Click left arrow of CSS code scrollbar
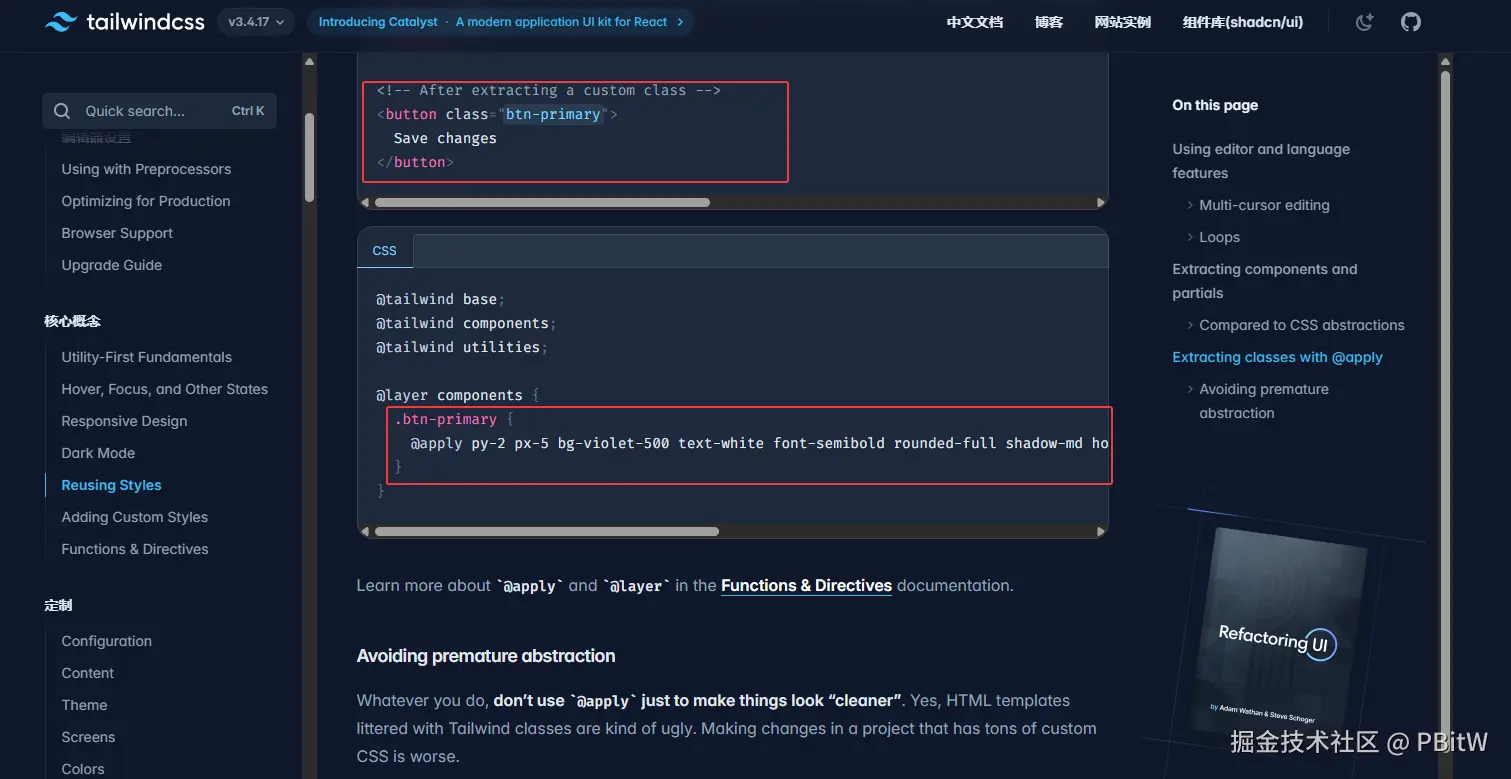 [365, 531]
